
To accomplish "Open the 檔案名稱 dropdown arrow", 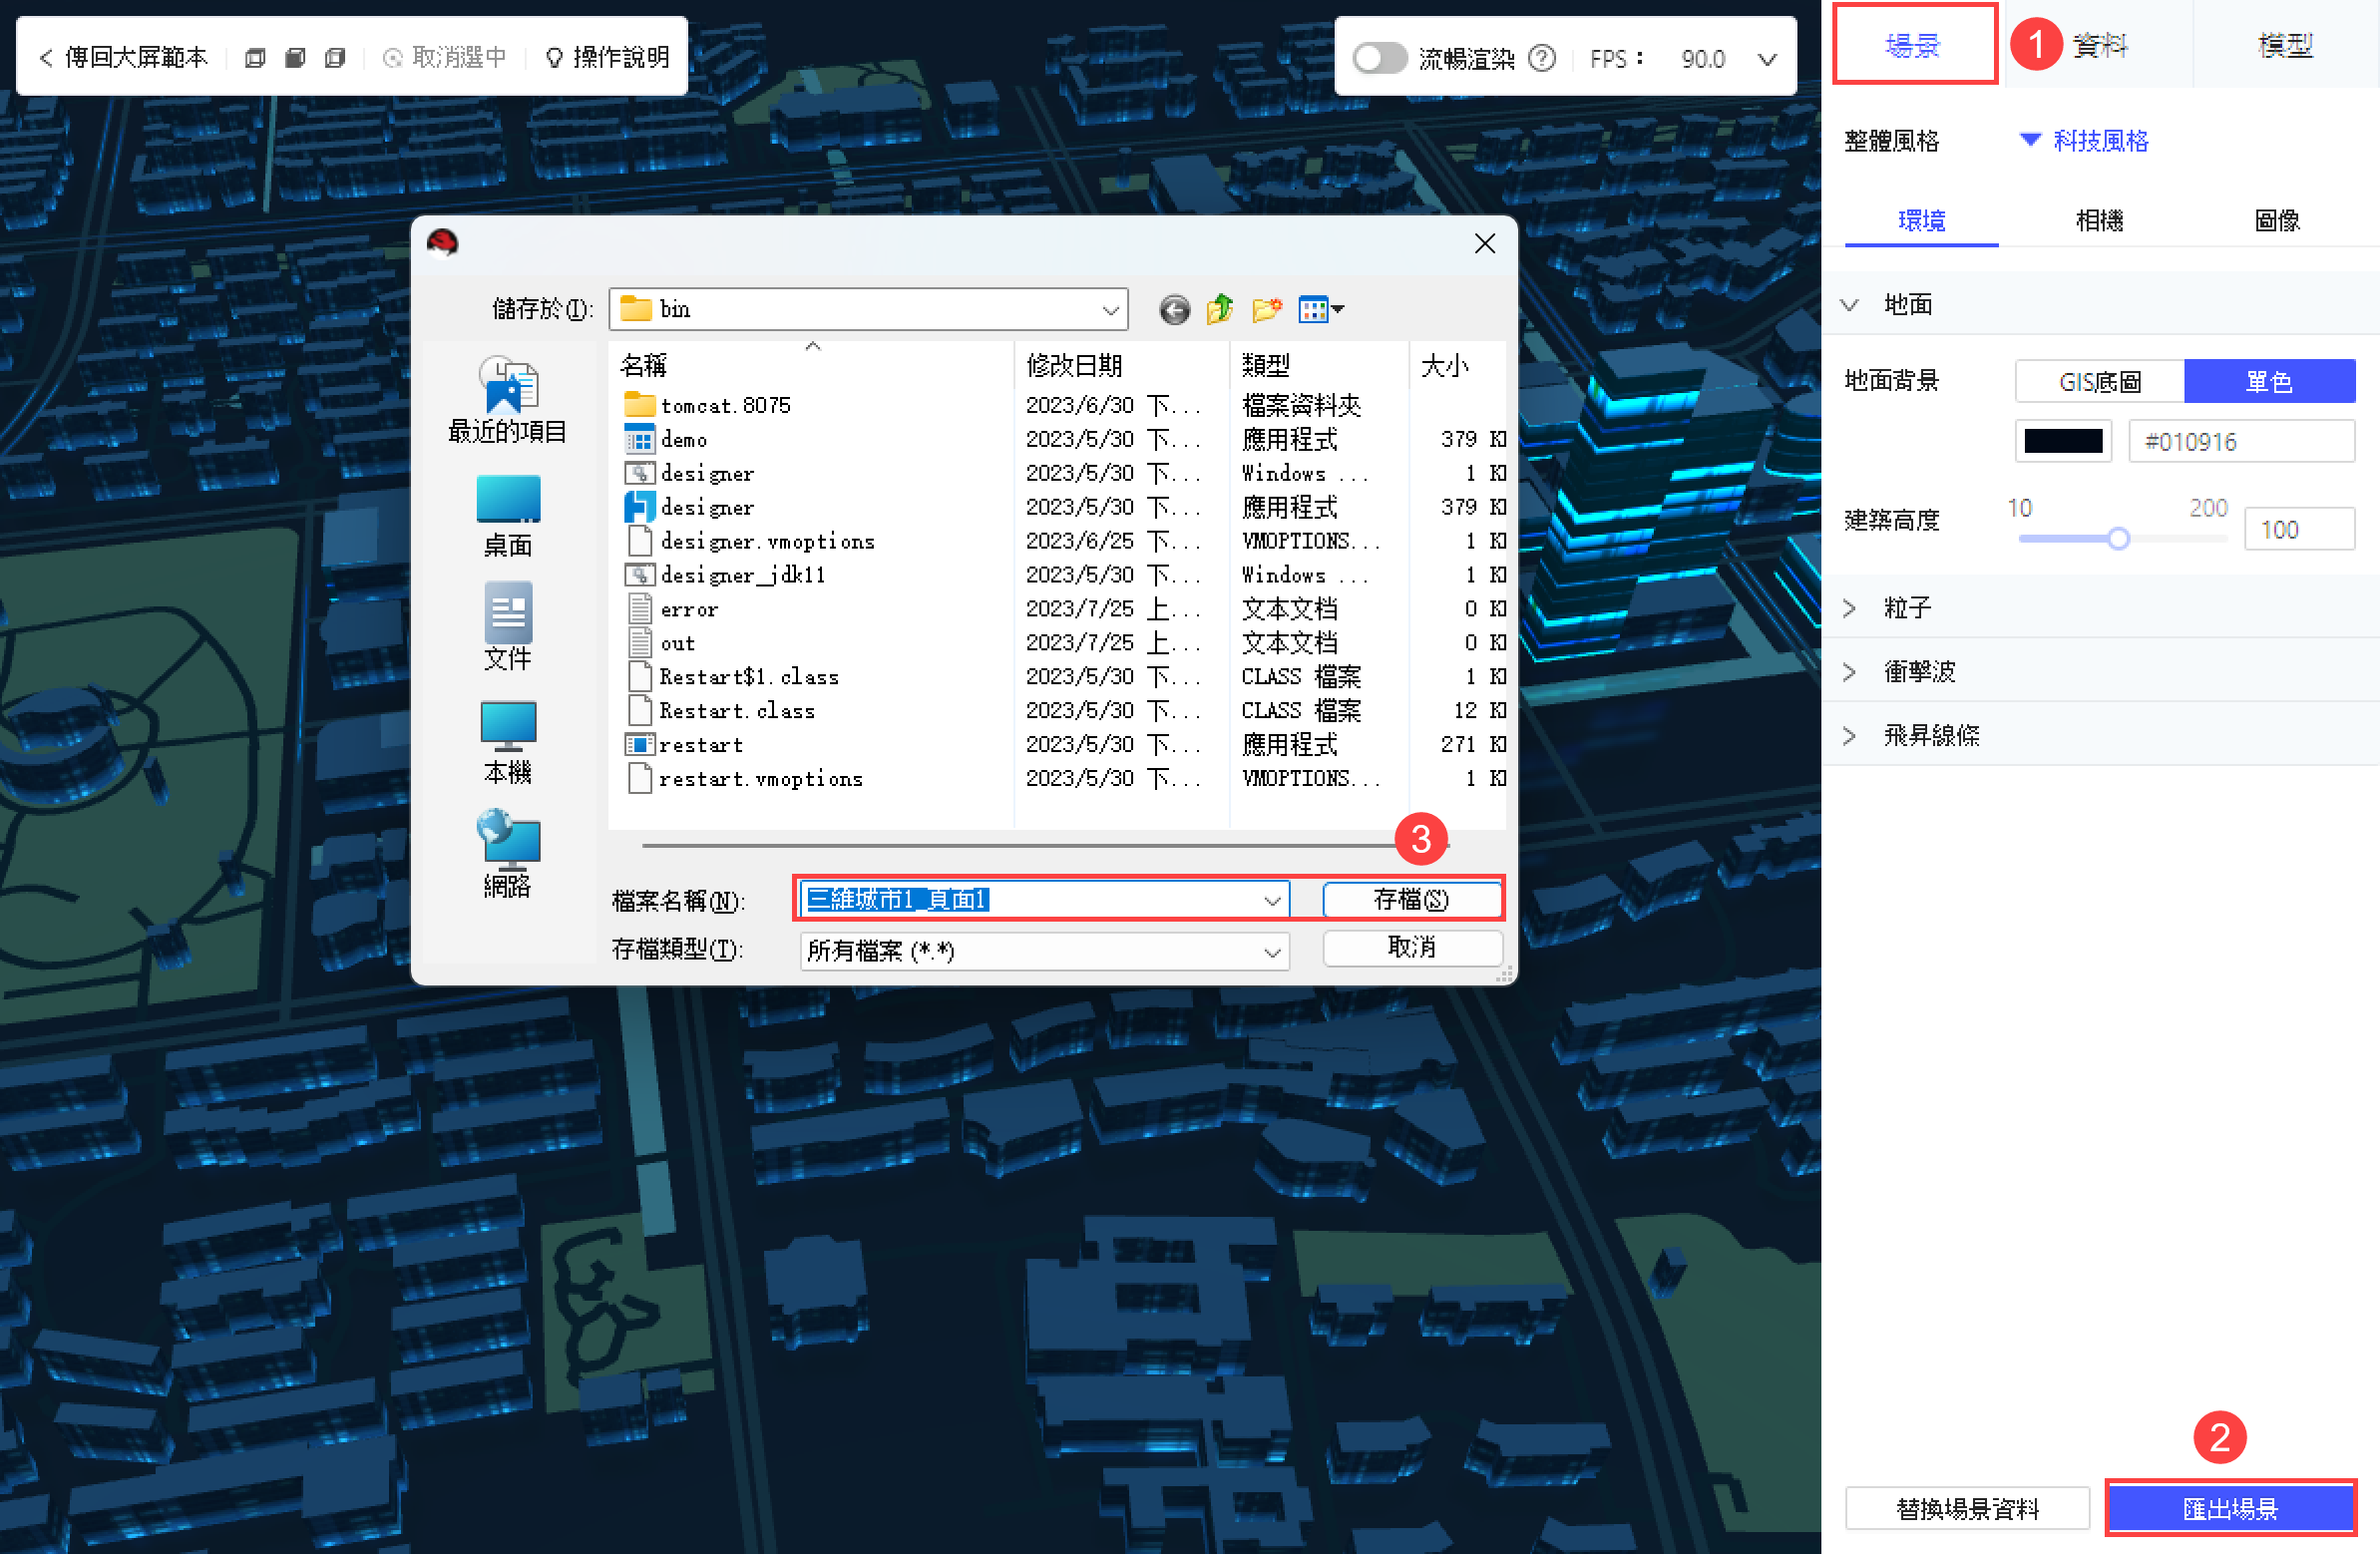I will (x=1272, y=901).
